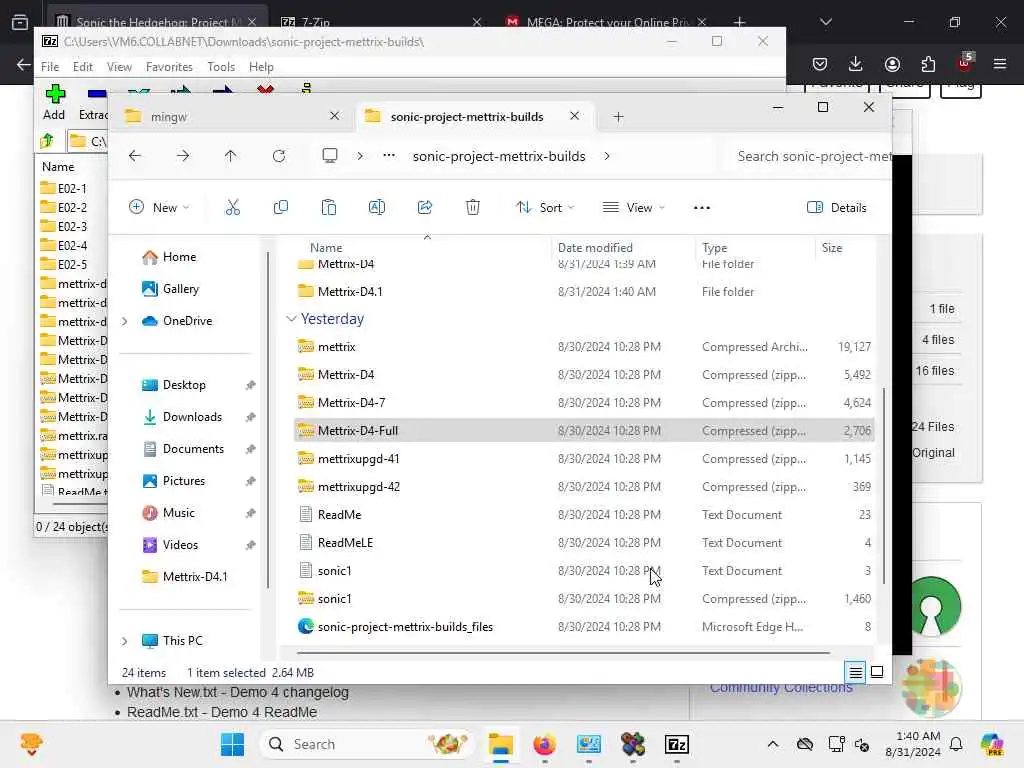The image size is (1024, 768).
Task: Open Mettrix-D4.1 pinned folder in sidebar
Action: click(195, 577)
